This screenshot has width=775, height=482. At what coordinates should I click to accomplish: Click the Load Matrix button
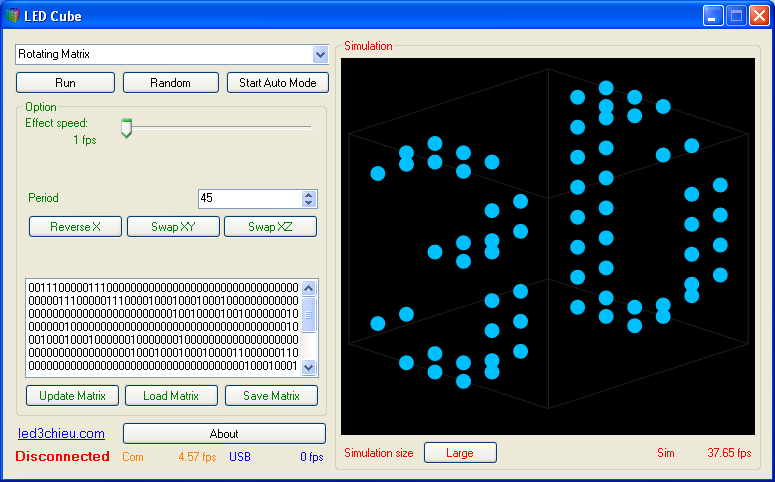pyautogui.click(x=171, y=396)
